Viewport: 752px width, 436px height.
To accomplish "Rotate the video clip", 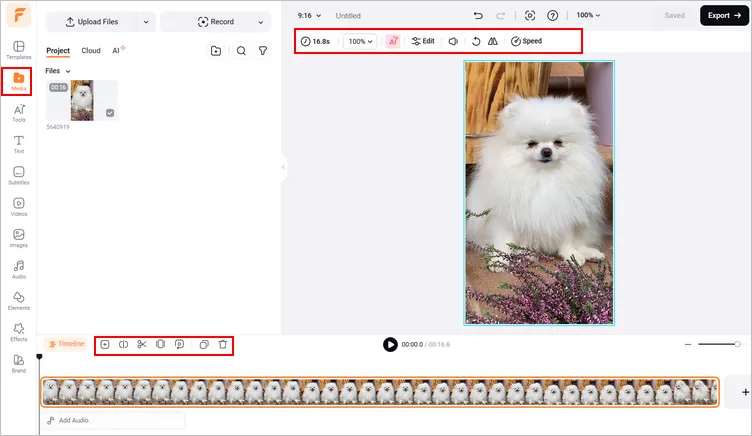I will [x=476, y=41].
